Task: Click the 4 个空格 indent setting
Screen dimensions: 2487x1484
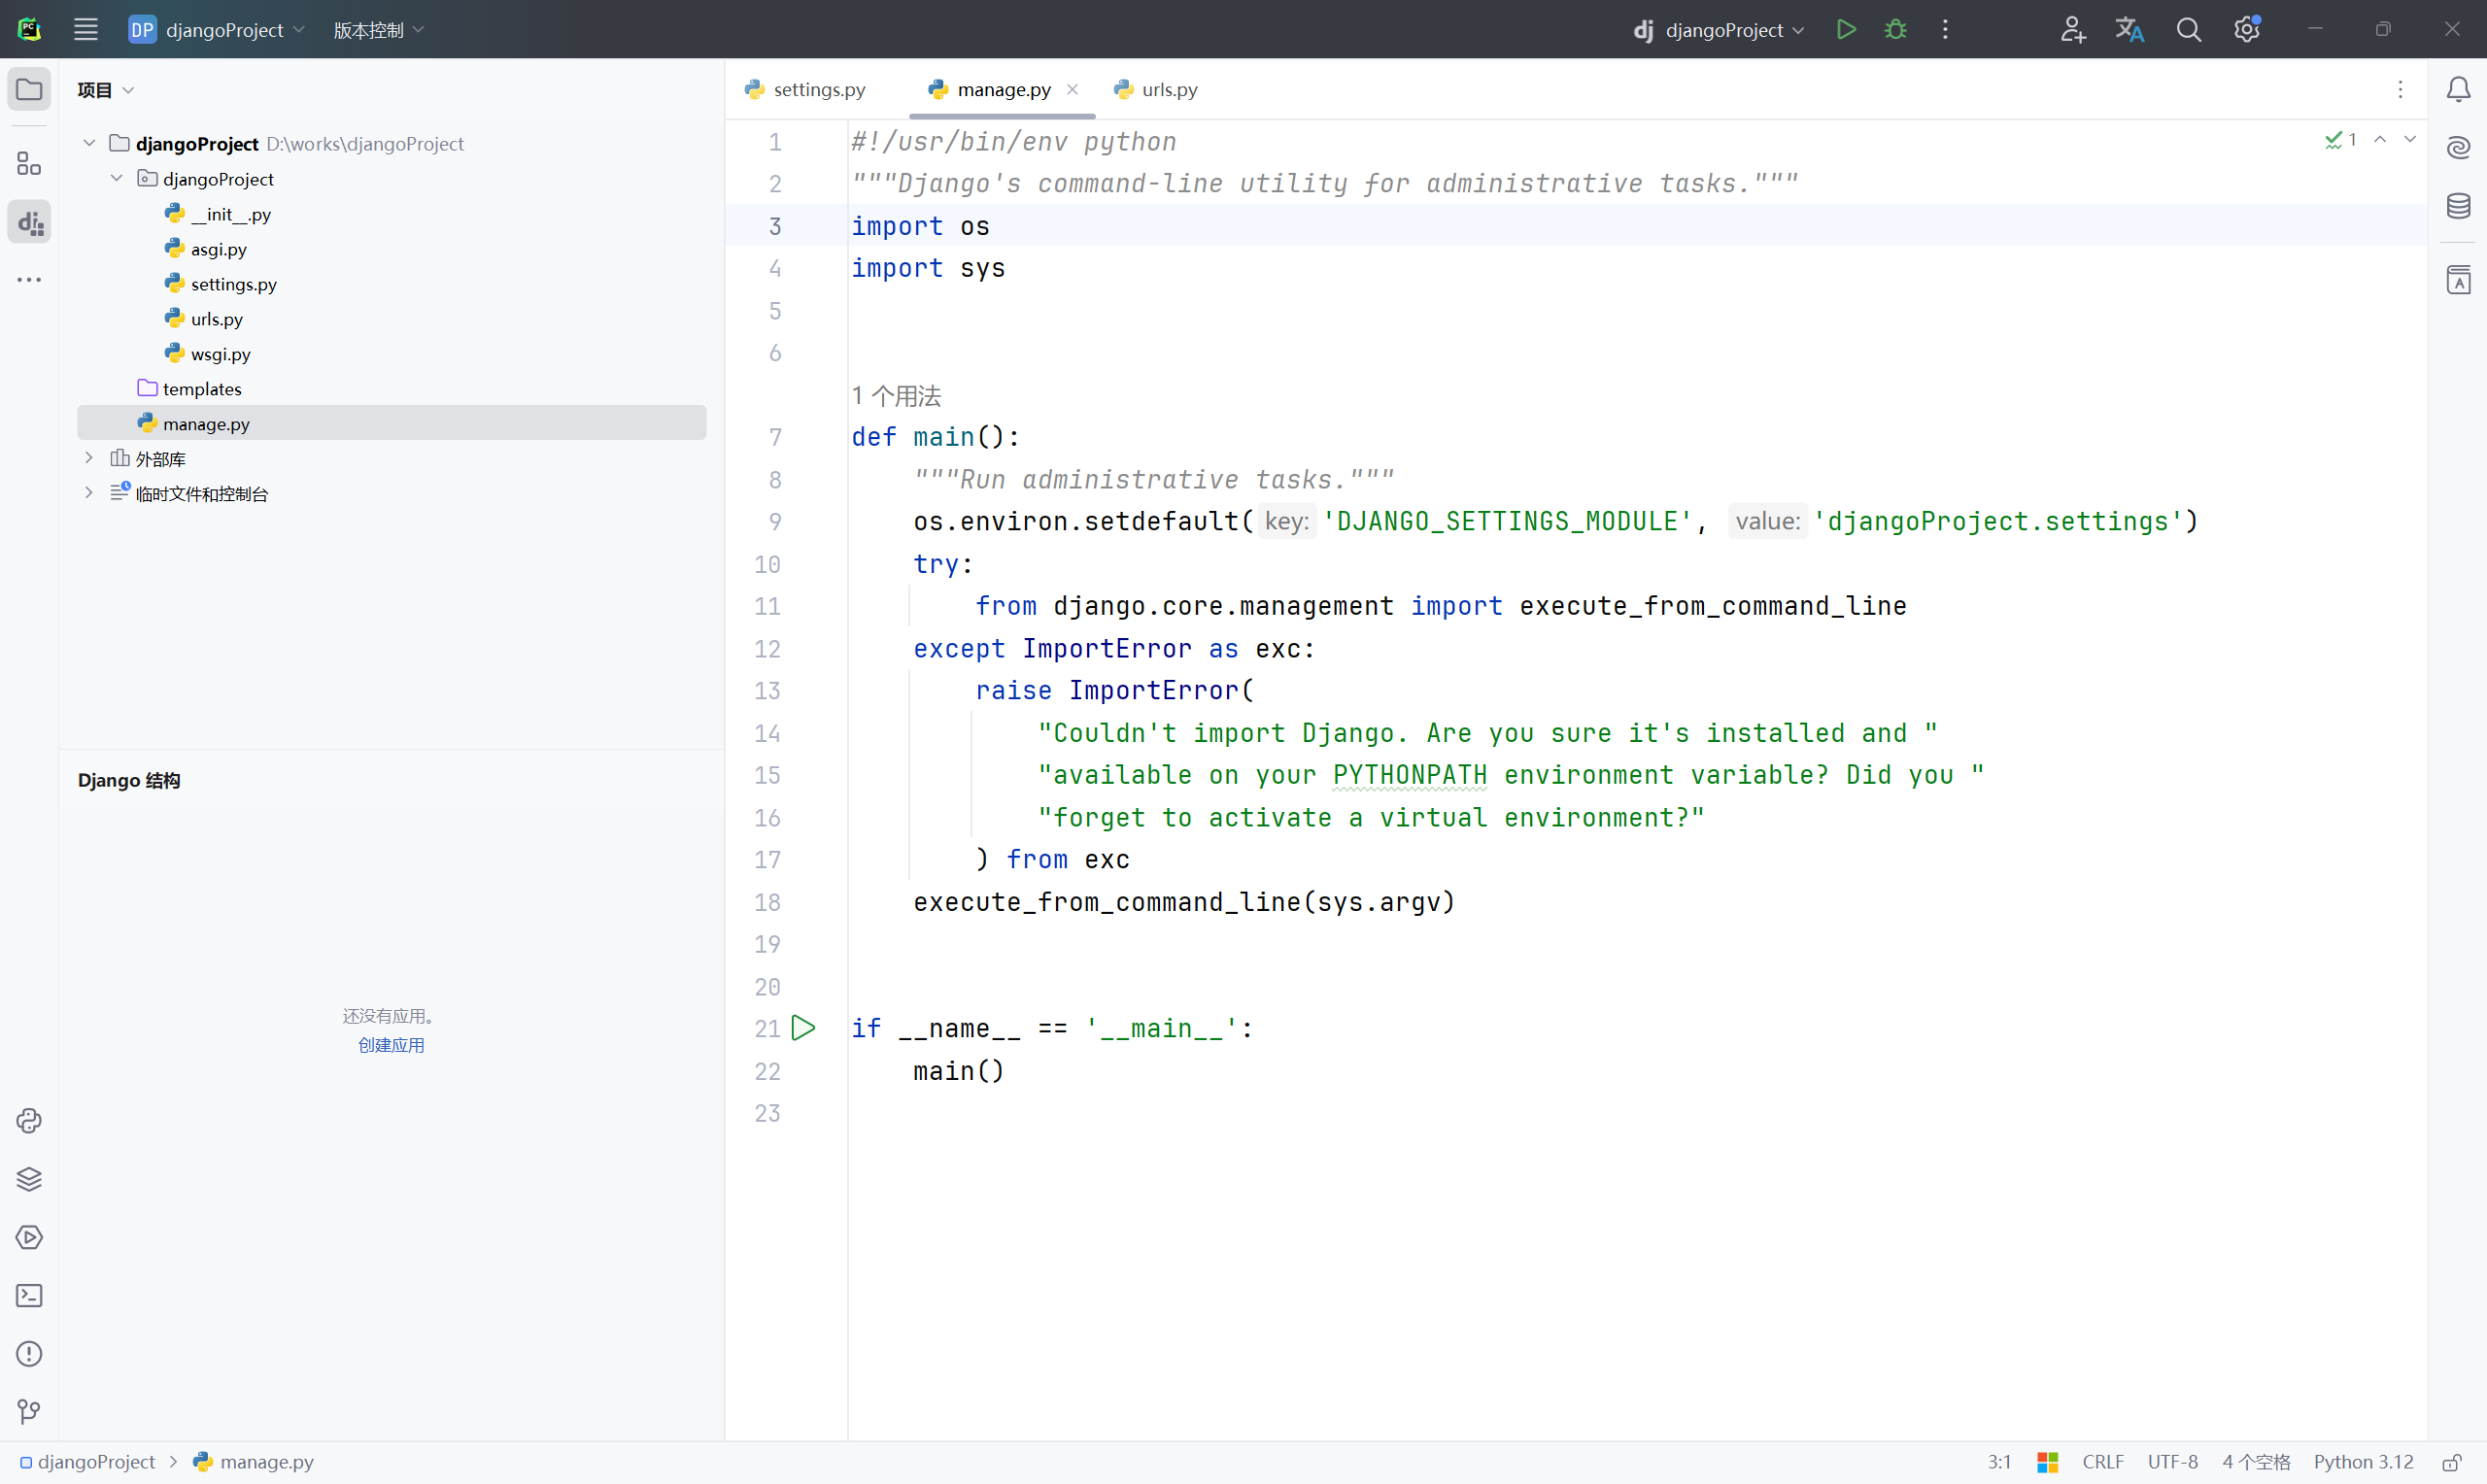Action: coord(2256,1462)
